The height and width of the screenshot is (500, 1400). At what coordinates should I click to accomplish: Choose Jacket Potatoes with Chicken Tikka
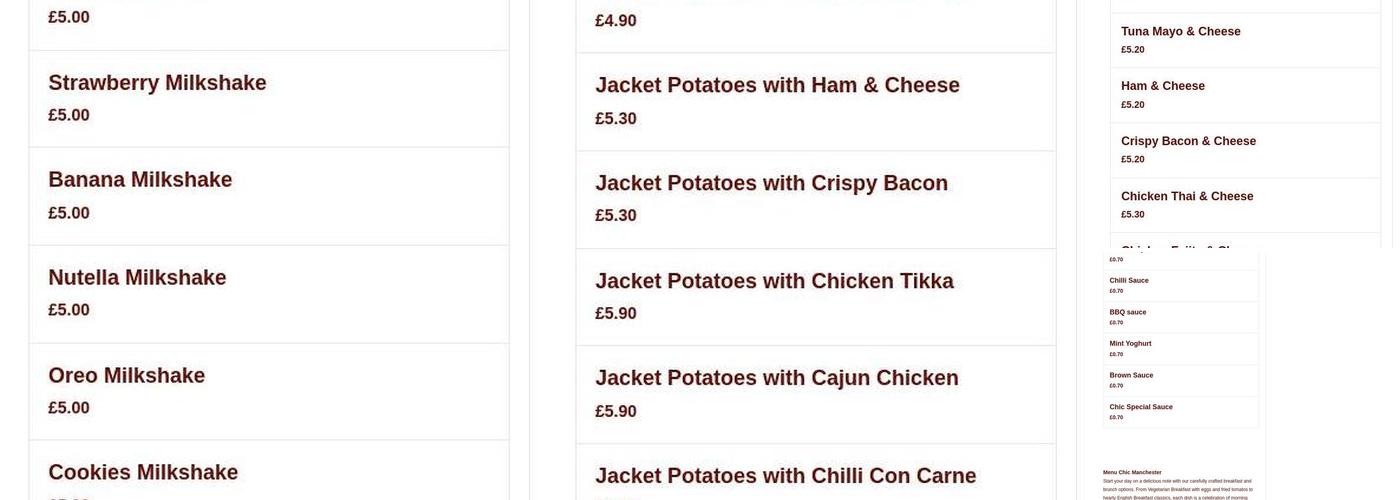774,282
